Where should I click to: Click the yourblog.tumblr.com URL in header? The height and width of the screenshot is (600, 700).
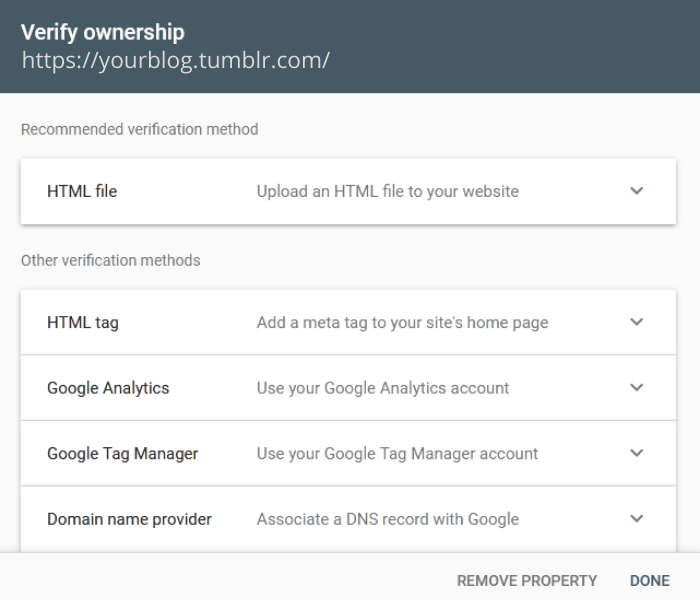176,61
